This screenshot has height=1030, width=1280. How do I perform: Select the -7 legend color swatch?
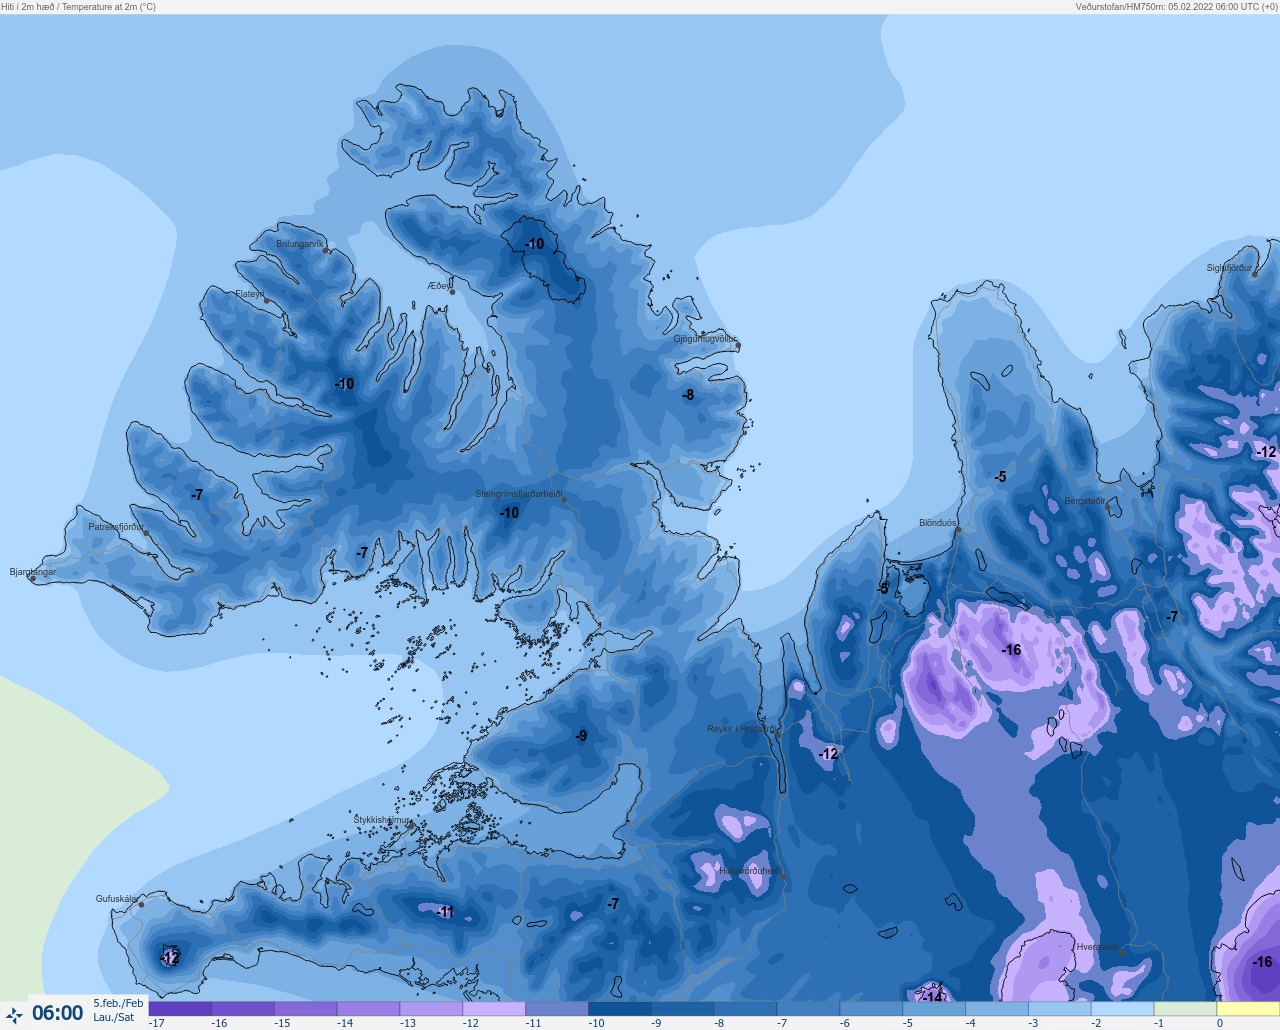pos(808,1009)
